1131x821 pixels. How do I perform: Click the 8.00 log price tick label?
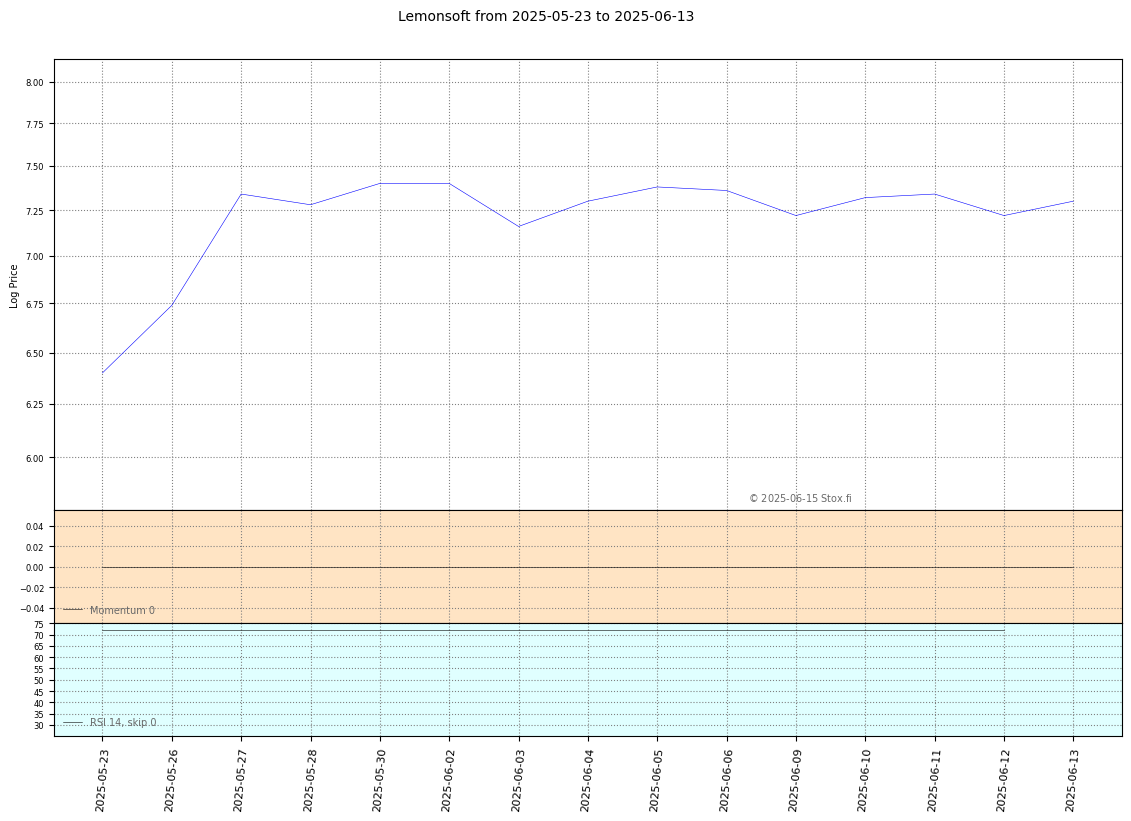point(35,83)
